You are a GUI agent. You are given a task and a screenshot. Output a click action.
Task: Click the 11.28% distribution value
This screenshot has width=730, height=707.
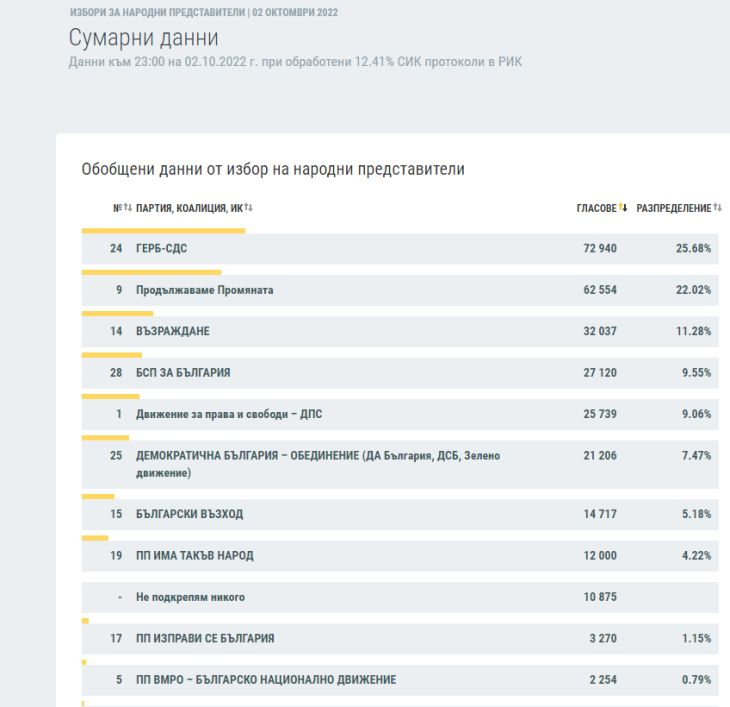point(694,331)
